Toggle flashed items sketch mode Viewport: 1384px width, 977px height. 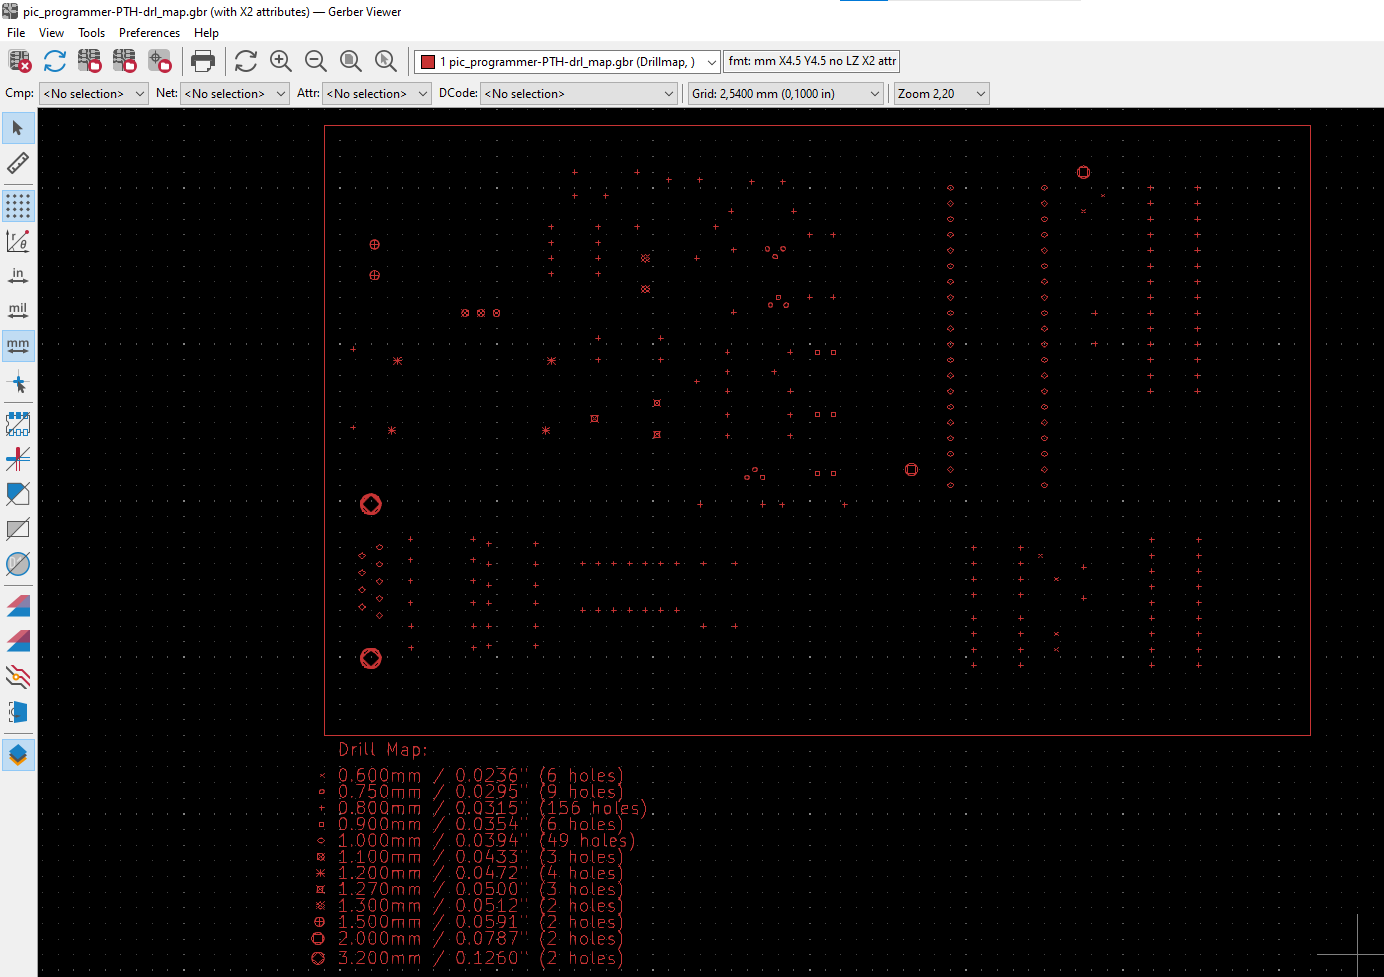18,424
